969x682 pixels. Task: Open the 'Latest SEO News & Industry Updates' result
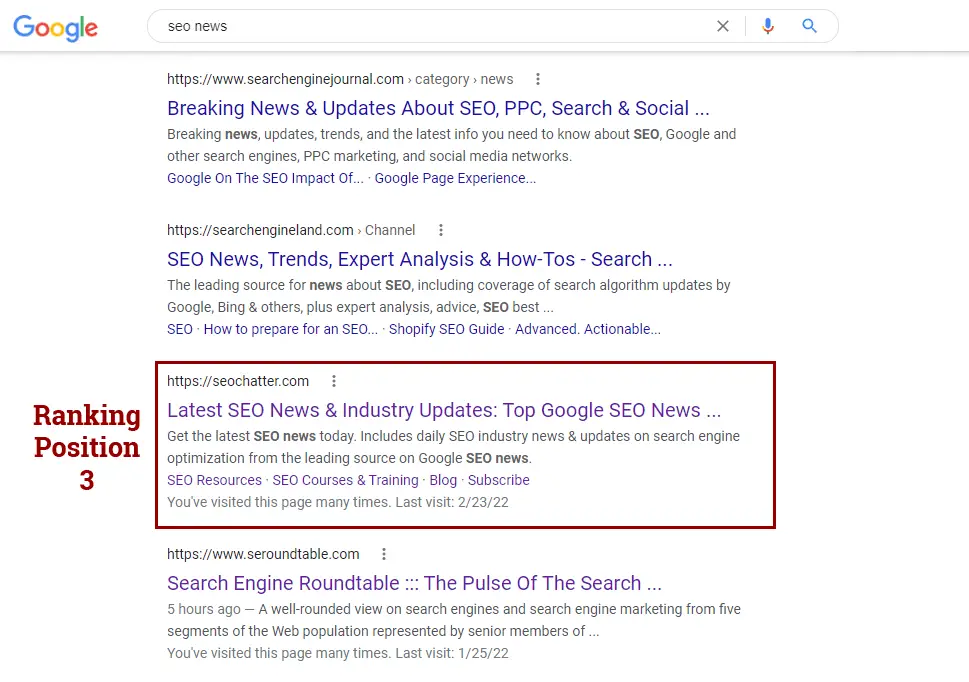444,410
